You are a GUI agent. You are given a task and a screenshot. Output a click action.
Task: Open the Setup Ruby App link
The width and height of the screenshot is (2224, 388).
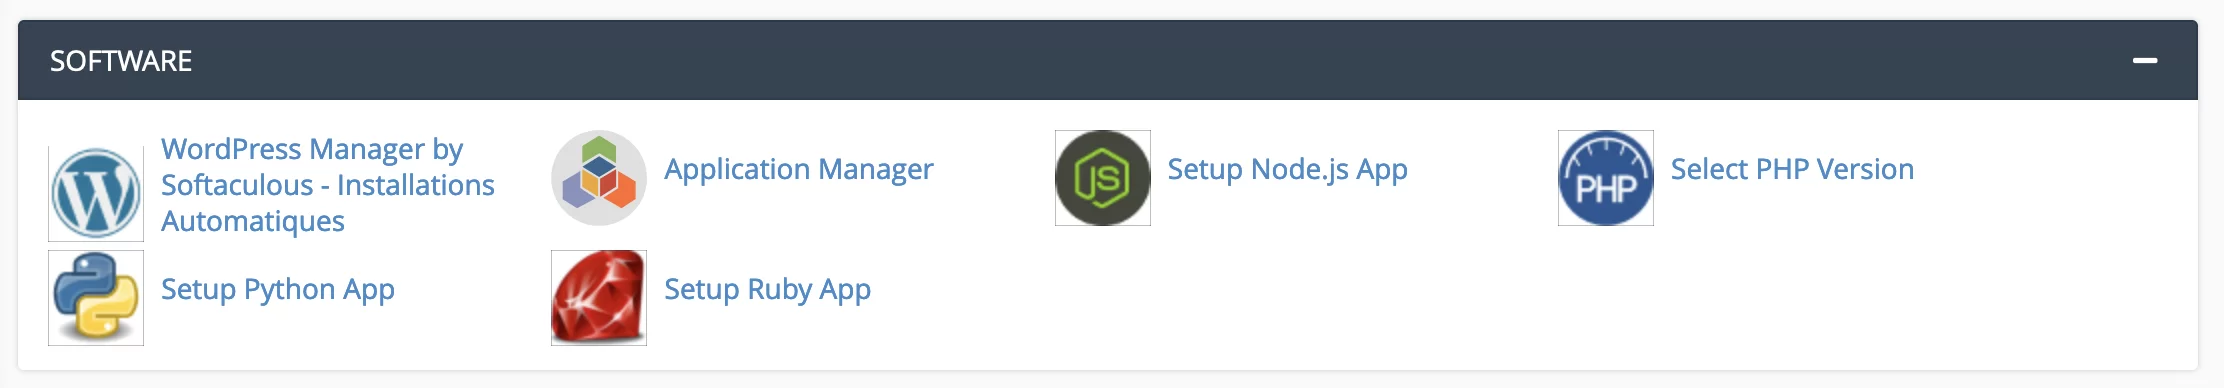pos(768,289)
